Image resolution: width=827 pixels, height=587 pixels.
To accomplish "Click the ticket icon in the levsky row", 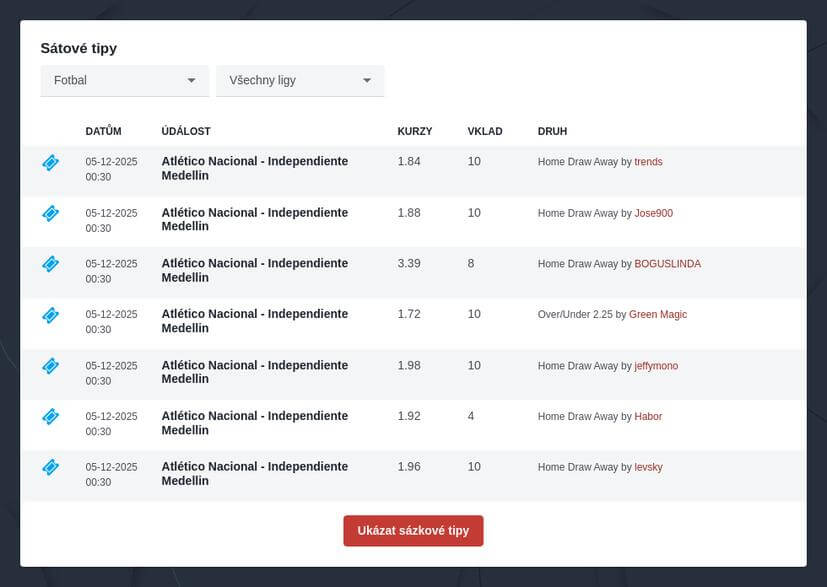I will pos(50,467).
